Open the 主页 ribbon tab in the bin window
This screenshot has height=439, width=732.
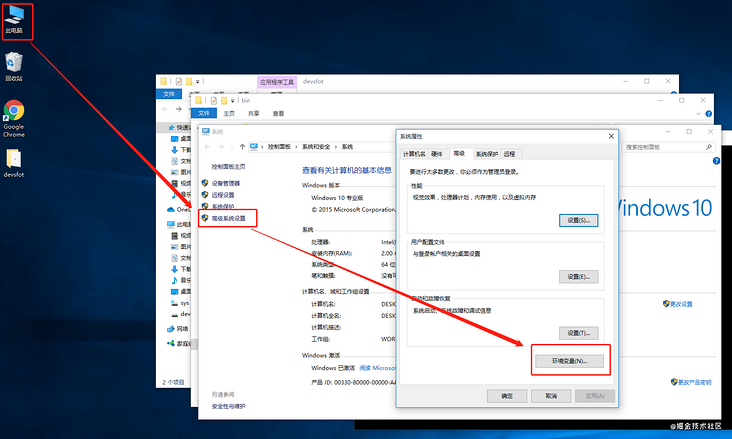tap(229, 113)
